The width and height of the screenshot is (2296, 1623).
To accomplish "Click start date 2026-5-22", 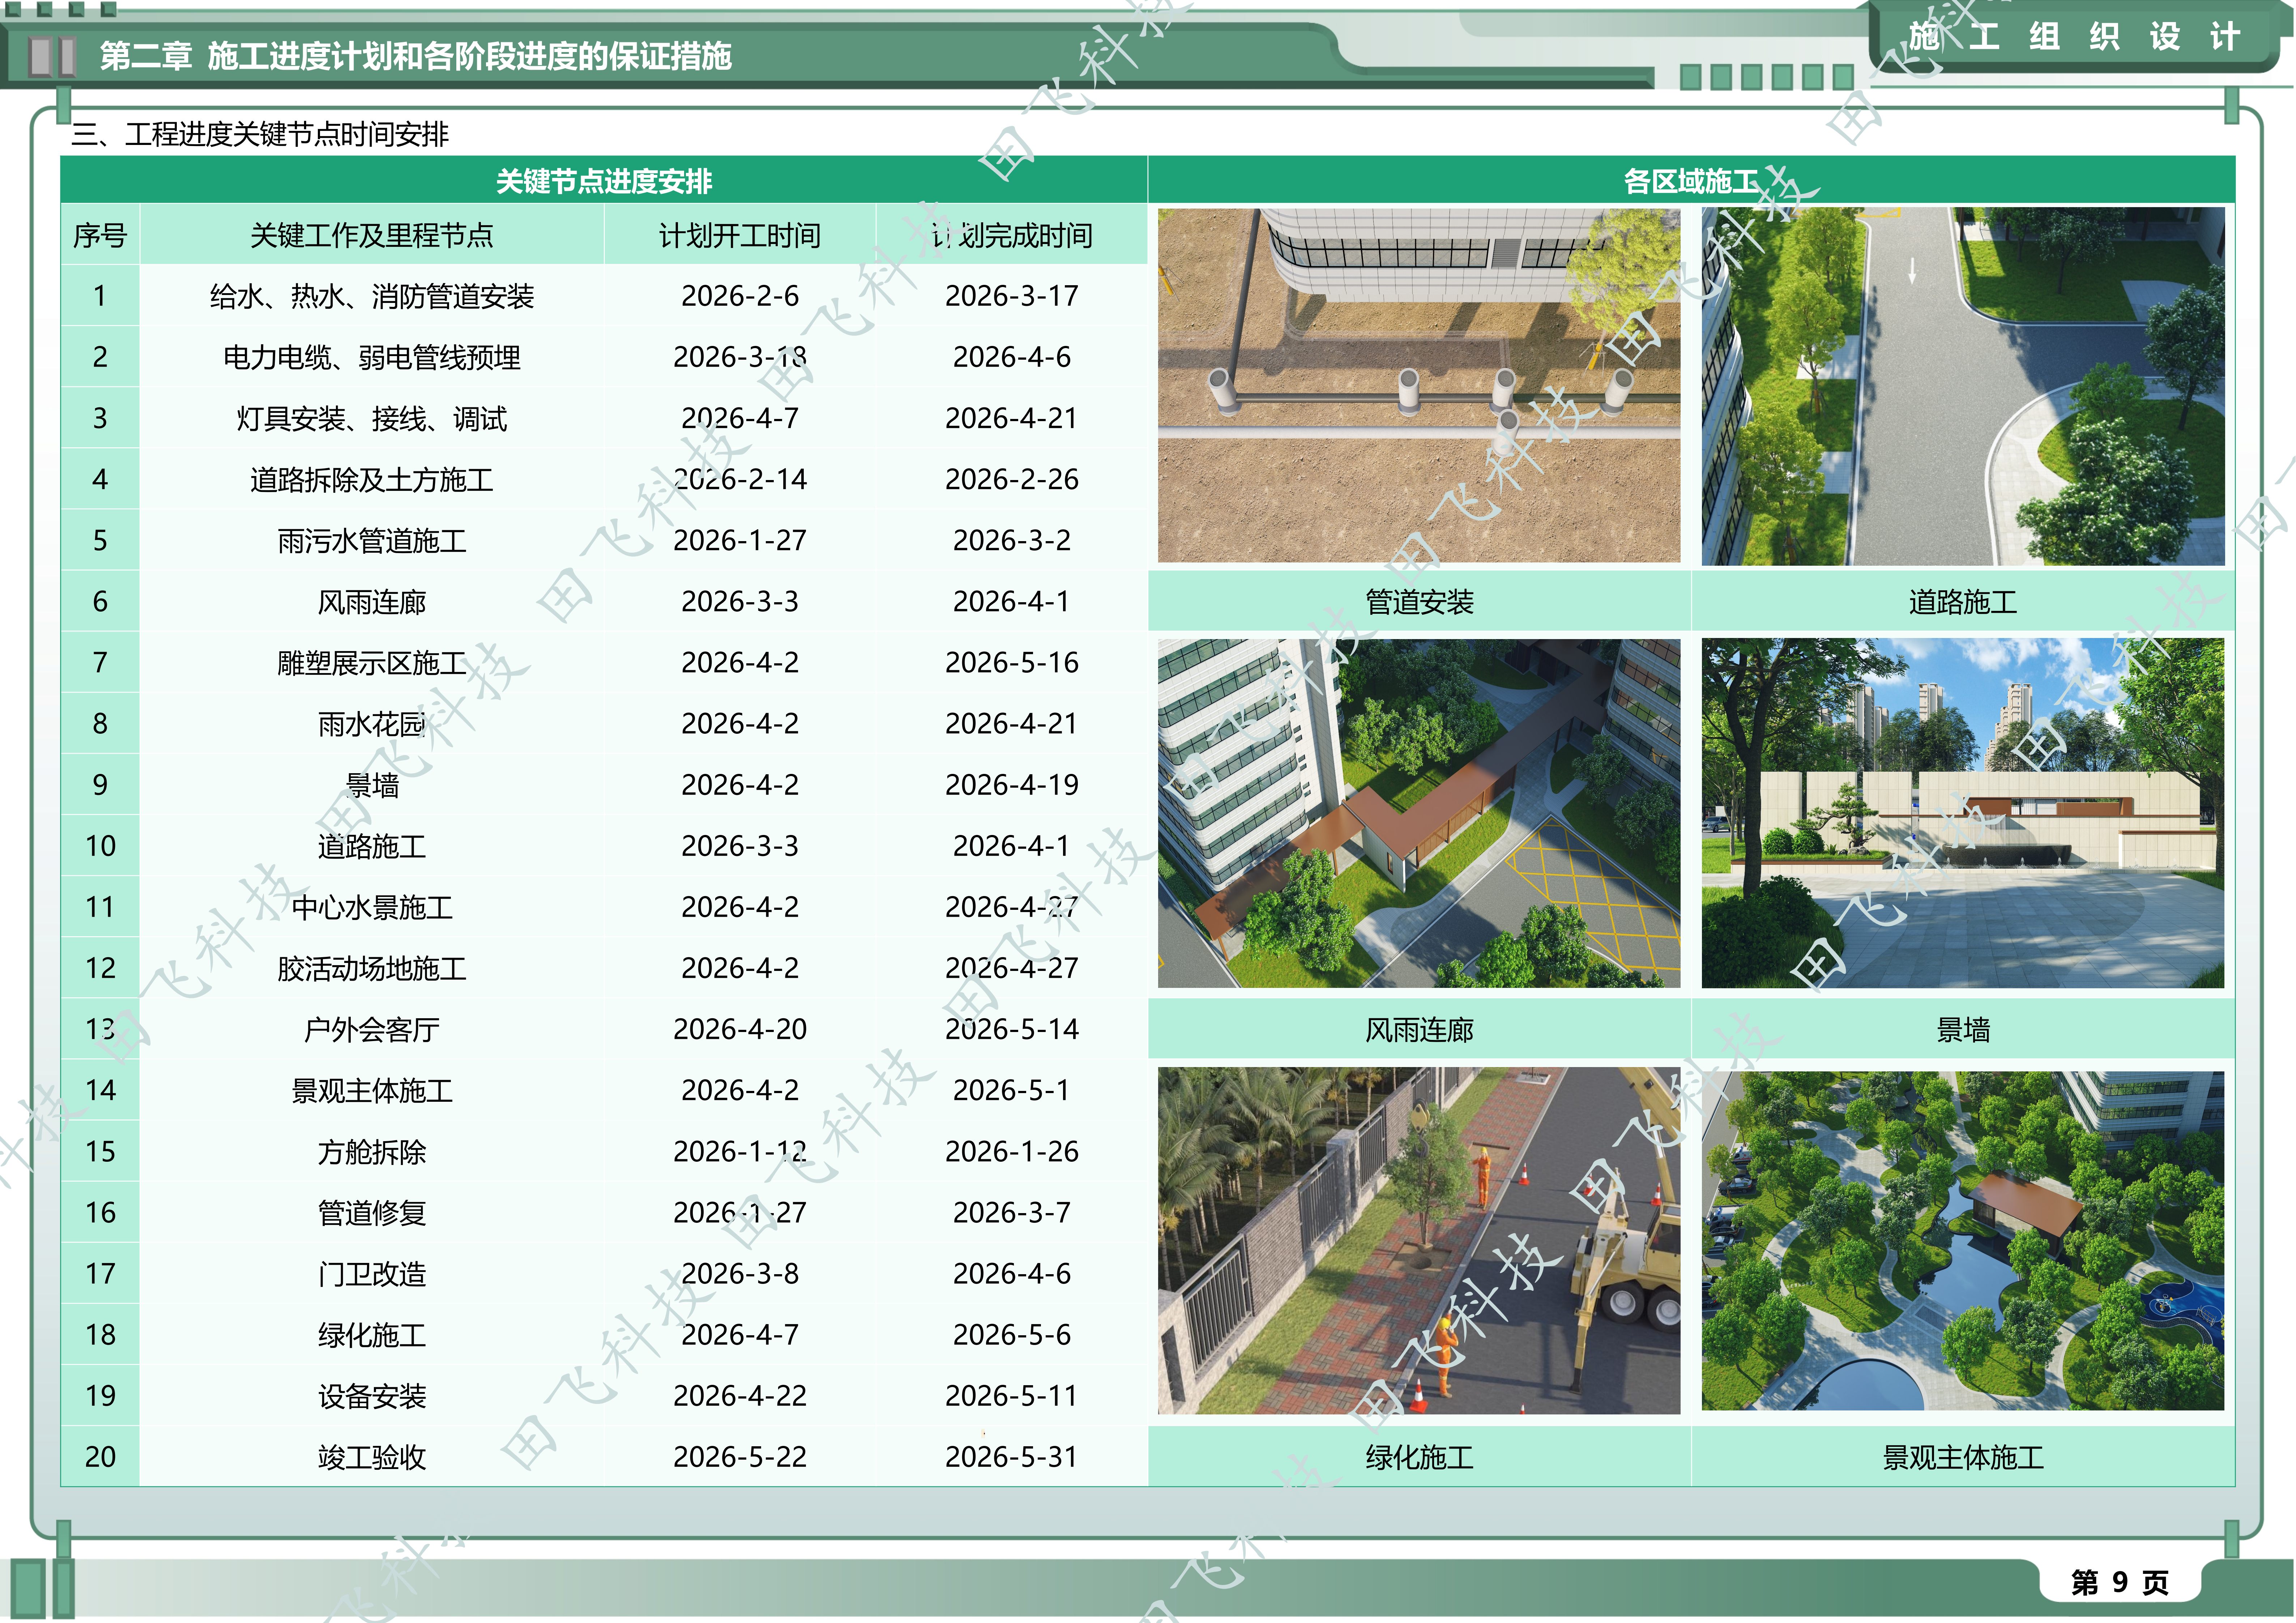I will pyautogui.click(x=740, y=1457).
